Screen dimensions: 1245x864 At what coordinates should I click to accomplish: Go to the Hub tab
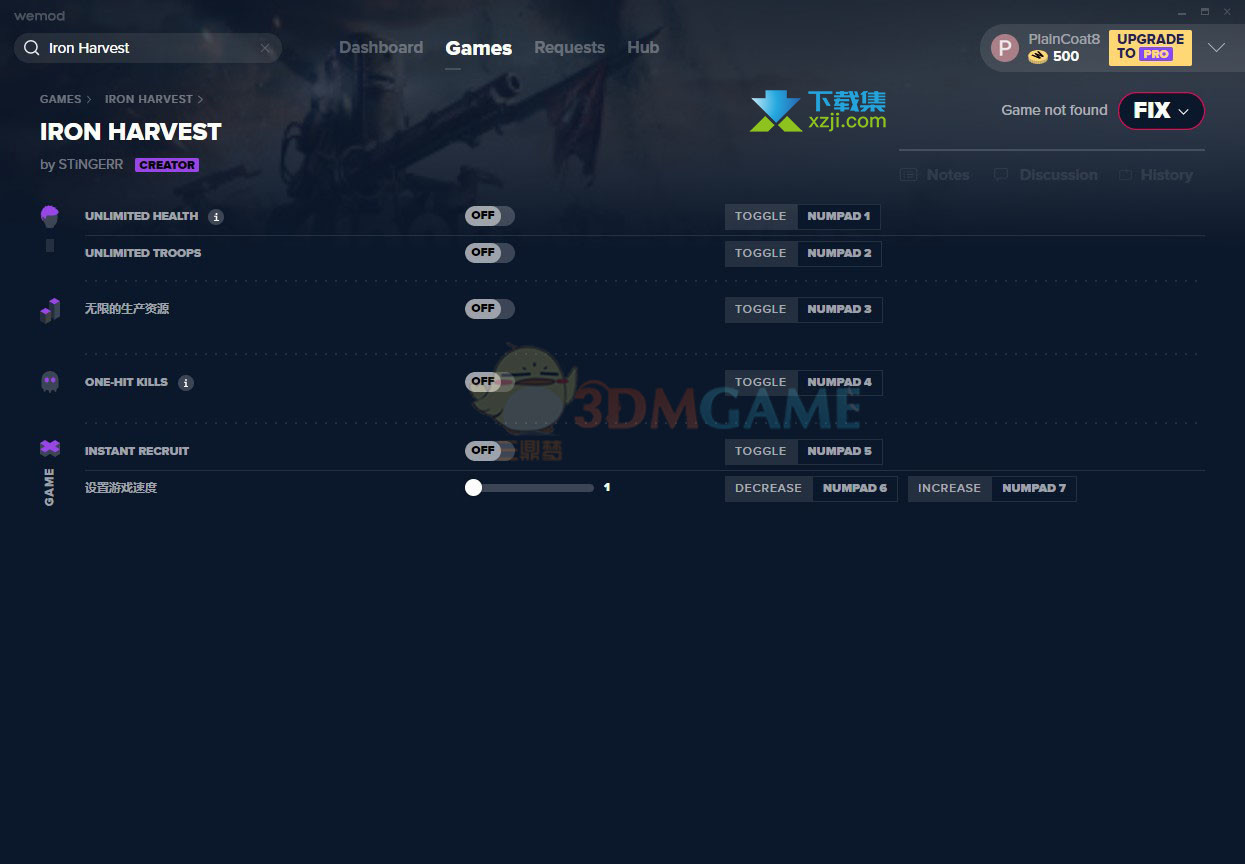pos(643,48)
